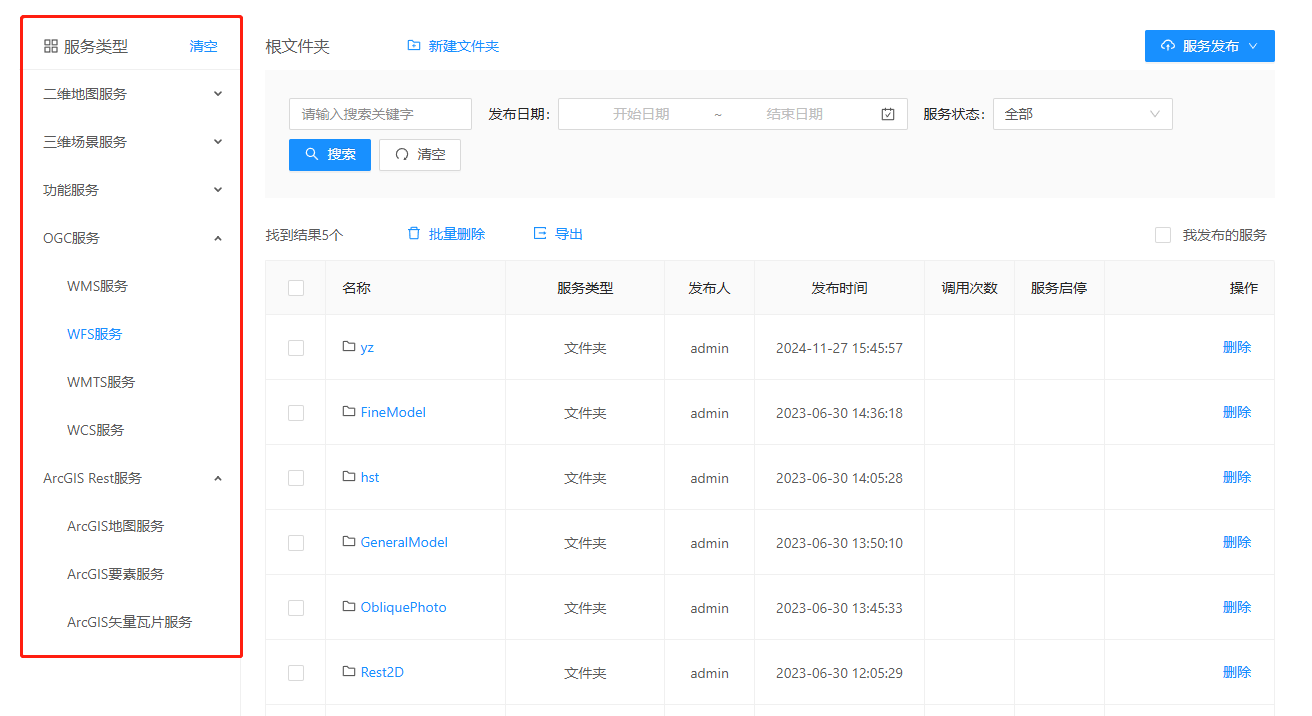Select ArcGIS要素服务 in the sidebar

pyautogui.click(x=115, y=574)
